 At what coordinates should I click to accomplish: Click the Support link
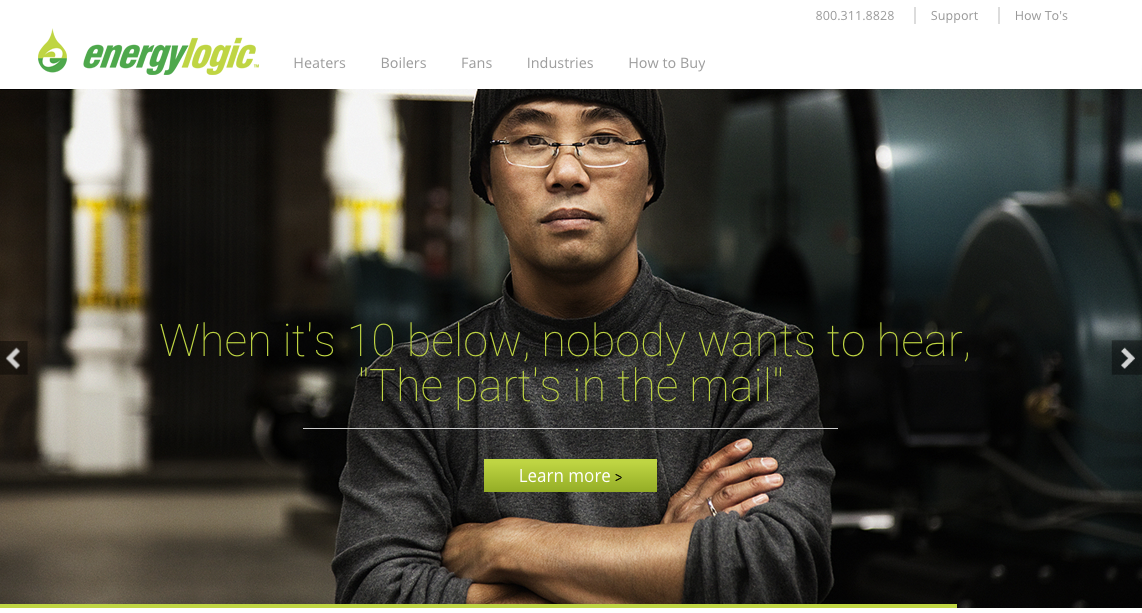tap(953, 16)
